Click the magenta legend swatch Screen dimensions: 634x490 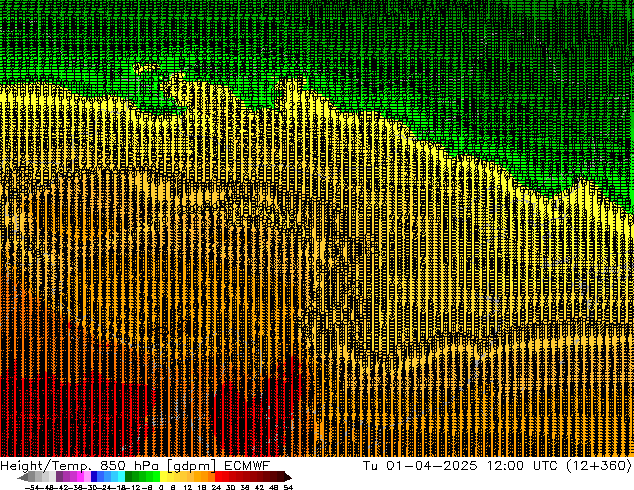point(80,476)
